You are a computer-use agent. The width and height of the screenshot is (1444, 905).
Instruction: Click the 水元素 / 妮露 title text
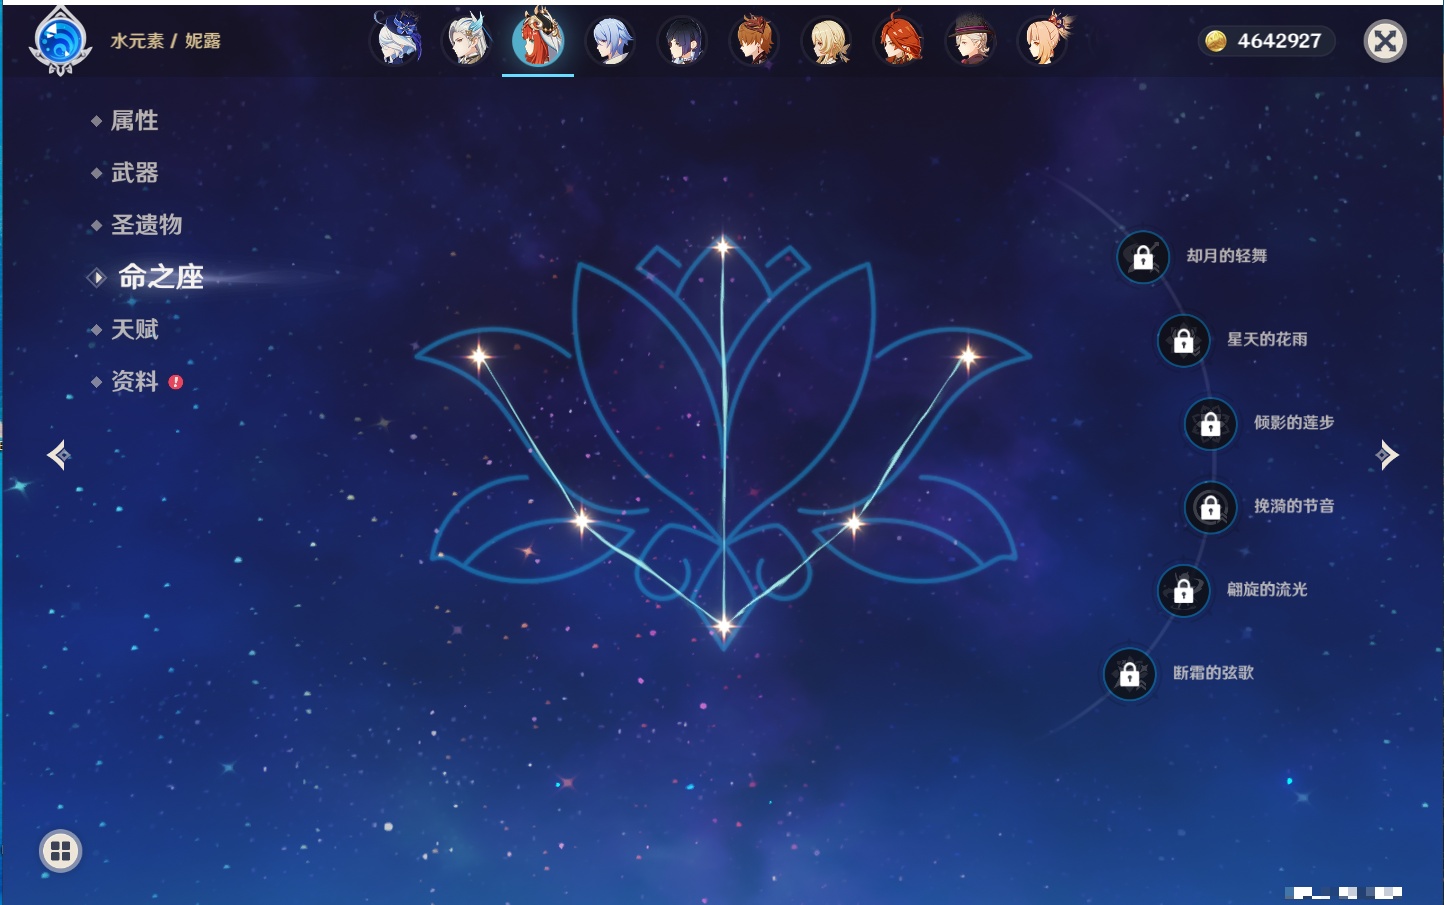pyautogui.click(x=165, y=41)
